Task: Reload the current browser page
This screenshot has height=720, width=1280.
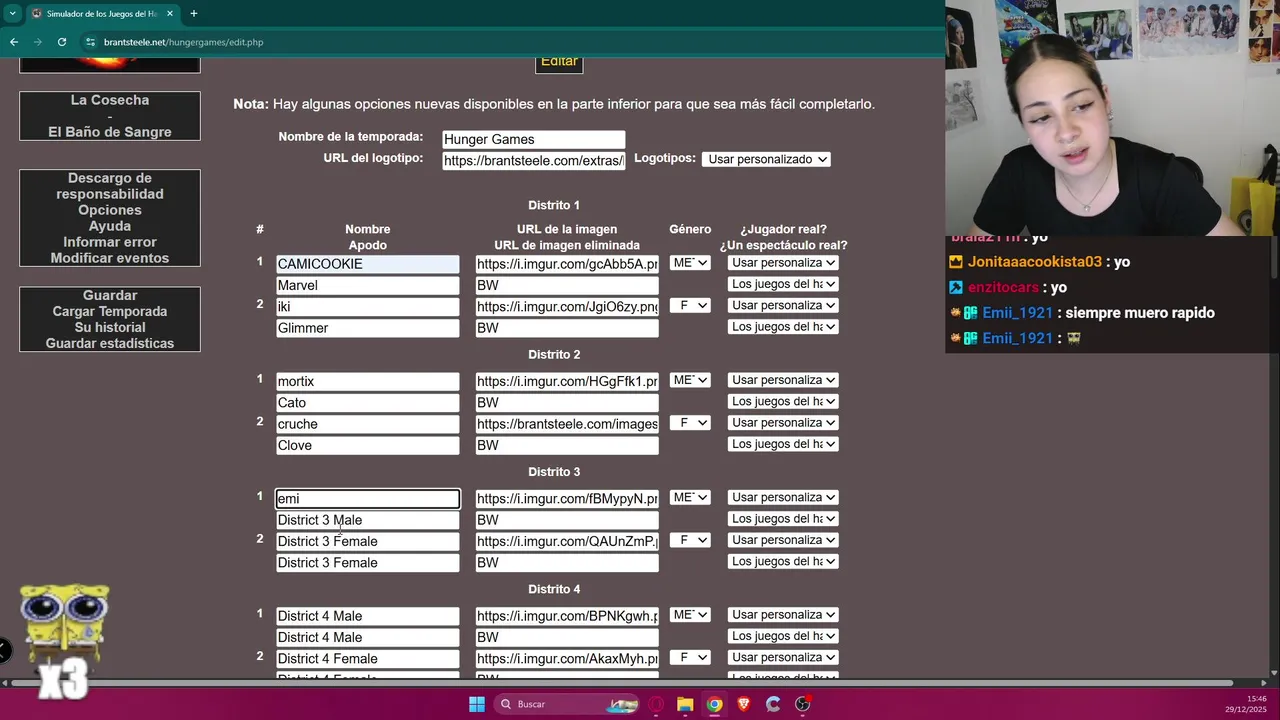Action: [62, 42]
